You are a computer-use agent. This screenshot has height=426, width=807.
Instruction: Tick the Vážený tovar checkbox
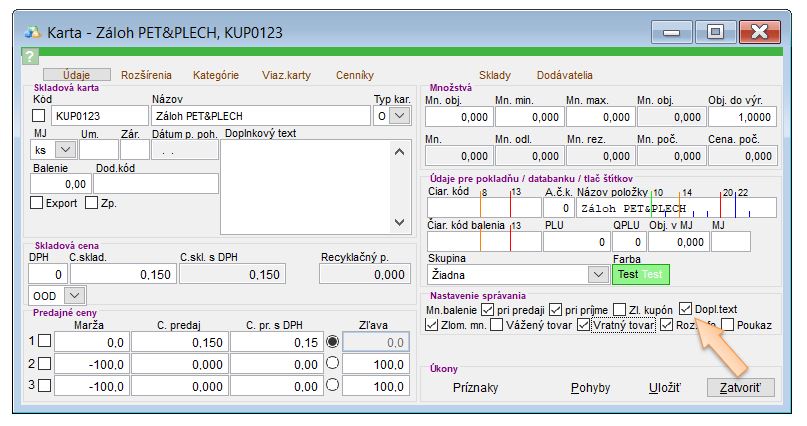(x=497, y=325)
